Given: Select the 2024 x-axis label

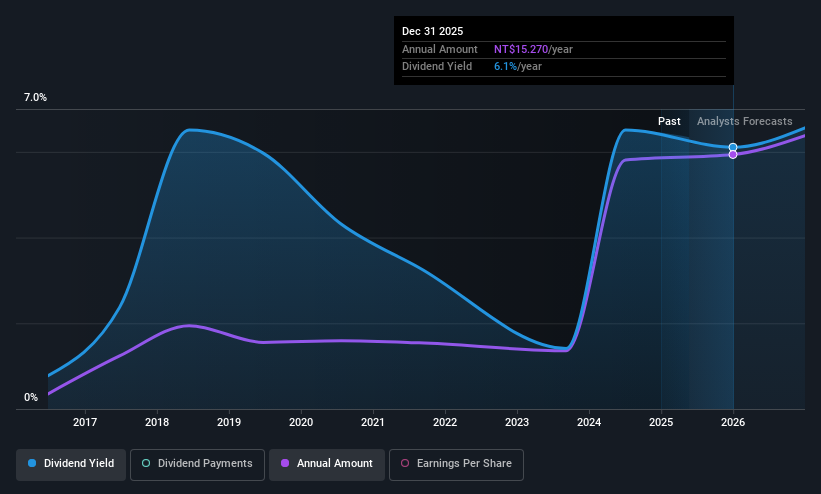Looking at the screenshot, I should click(589, 422).
